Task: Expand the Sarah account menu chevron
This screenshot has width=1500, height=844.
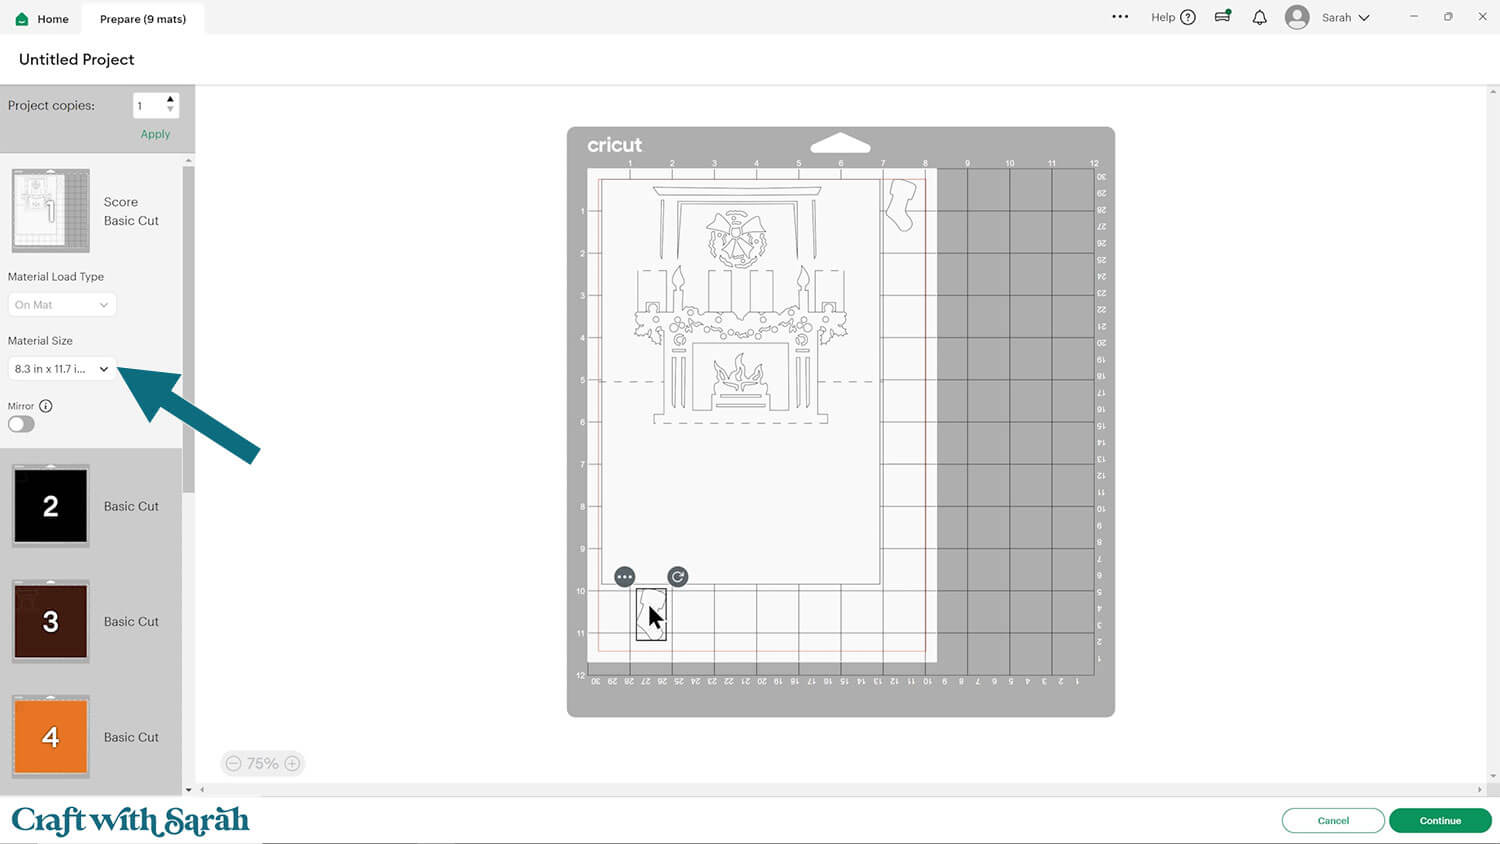Action: [x=1363, y=17]
